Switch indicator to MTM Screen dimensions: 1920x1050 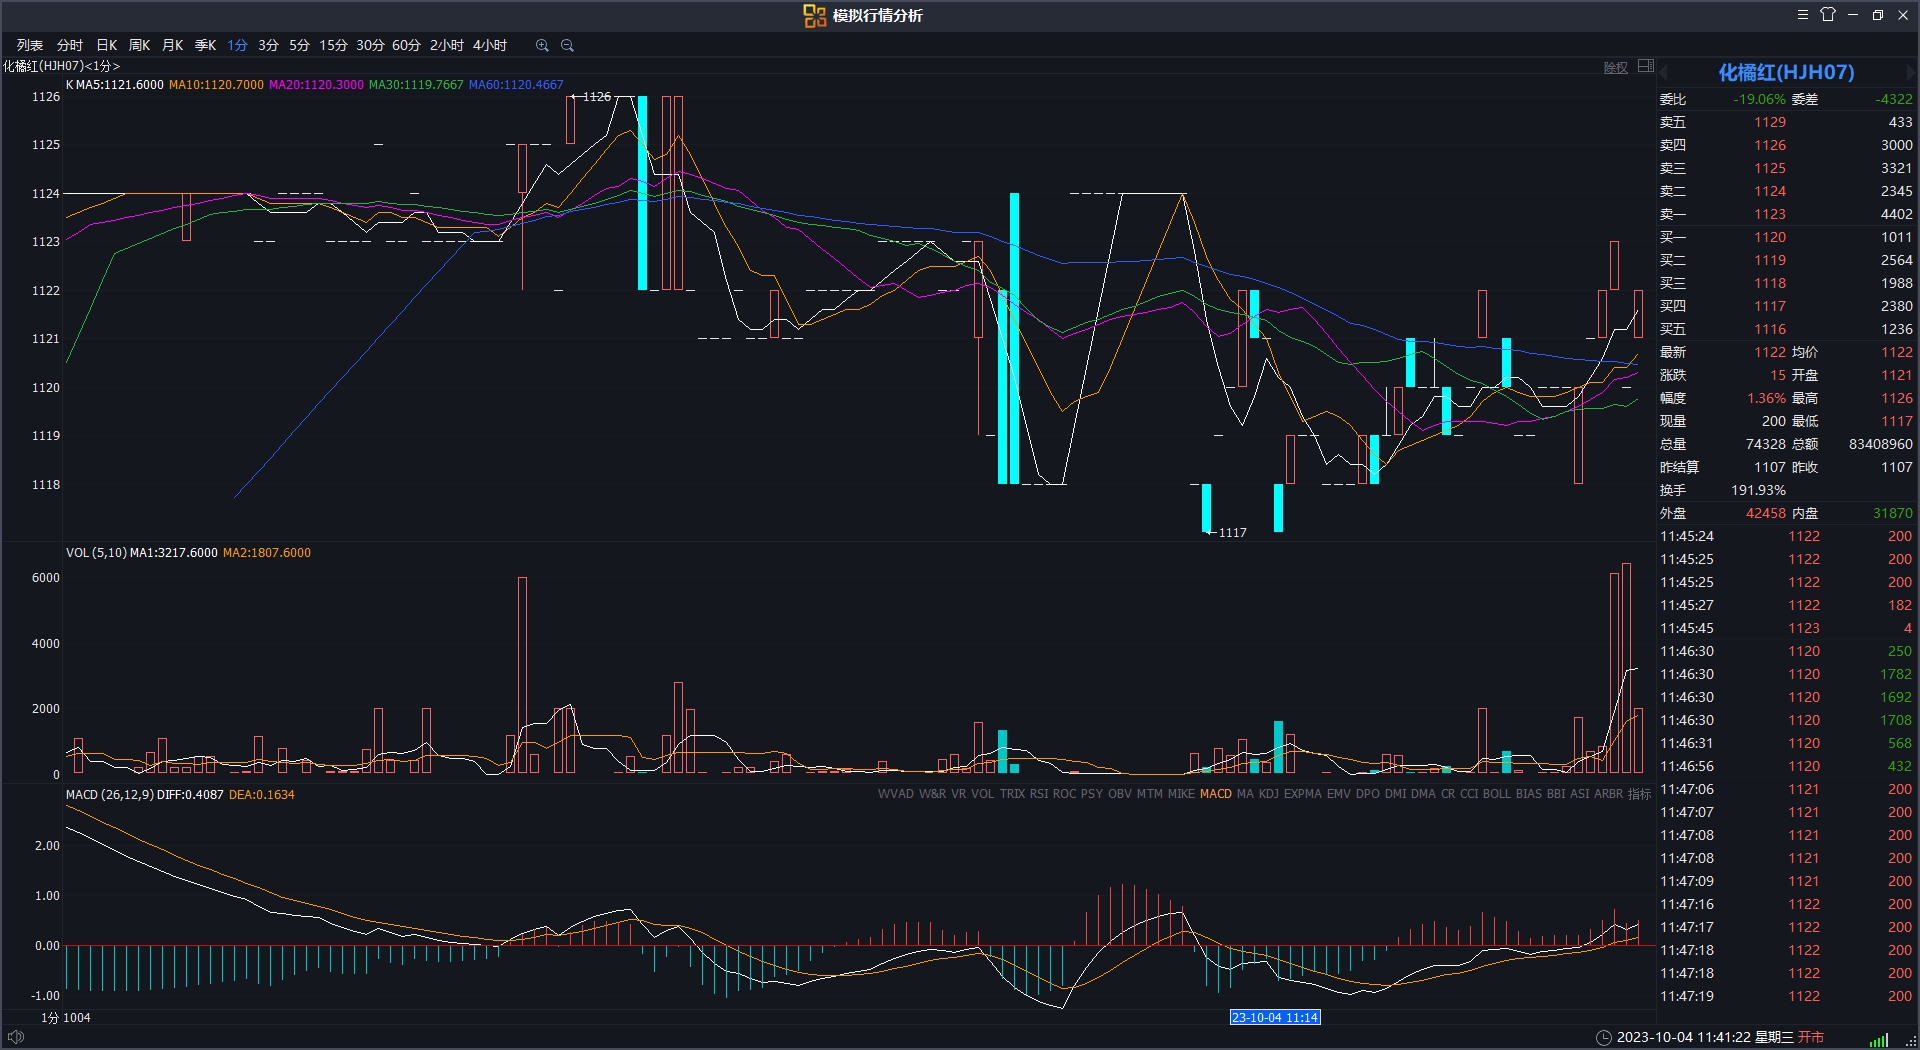tap(1149, 794)
